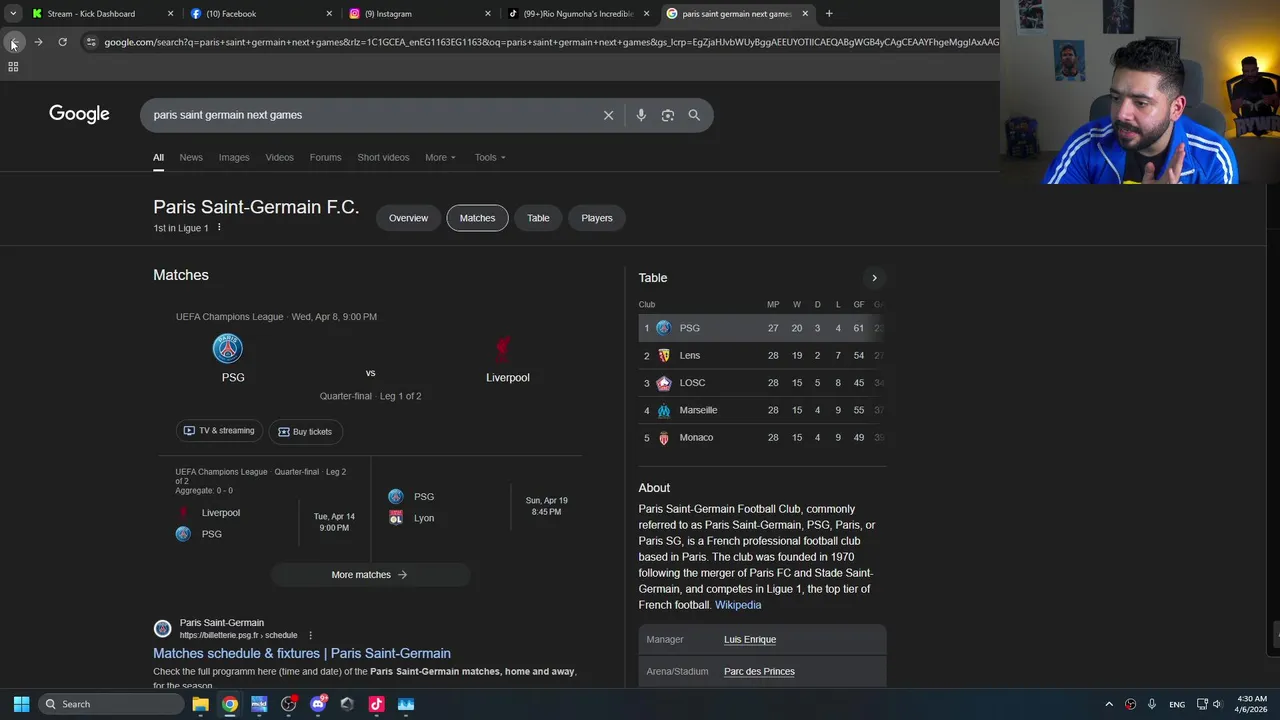This screenshot has width=1280, height=720.
Task: Submit search with magnifier icon
Action: coord(694,115)
